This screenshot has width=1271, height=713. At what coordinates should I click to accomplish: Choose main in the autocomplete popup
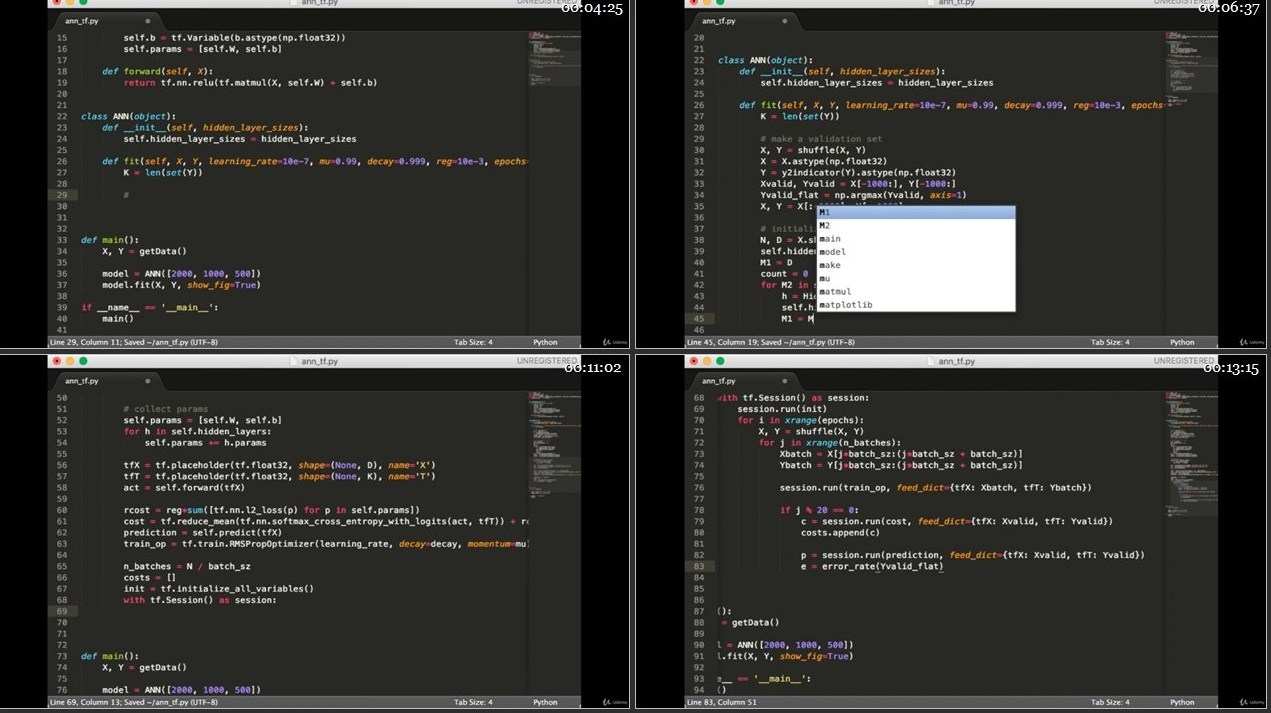(915, 239)
